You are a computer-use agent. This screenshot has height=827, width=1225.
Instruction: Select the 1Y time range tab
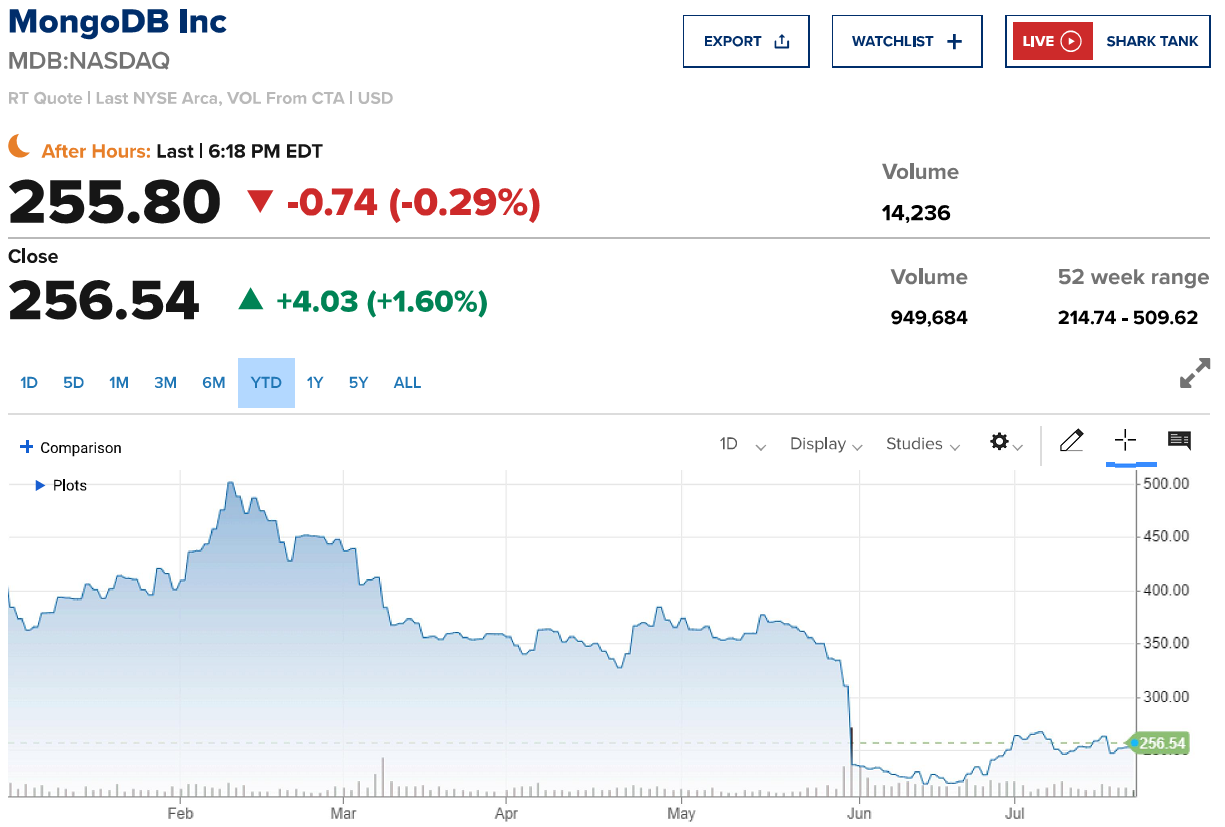click(315, 383)
